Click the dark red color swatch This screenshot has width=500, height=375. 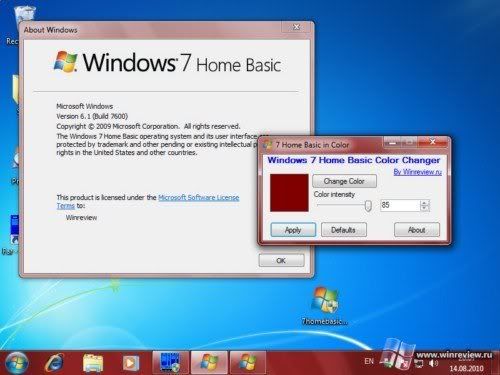coord(289,193)
